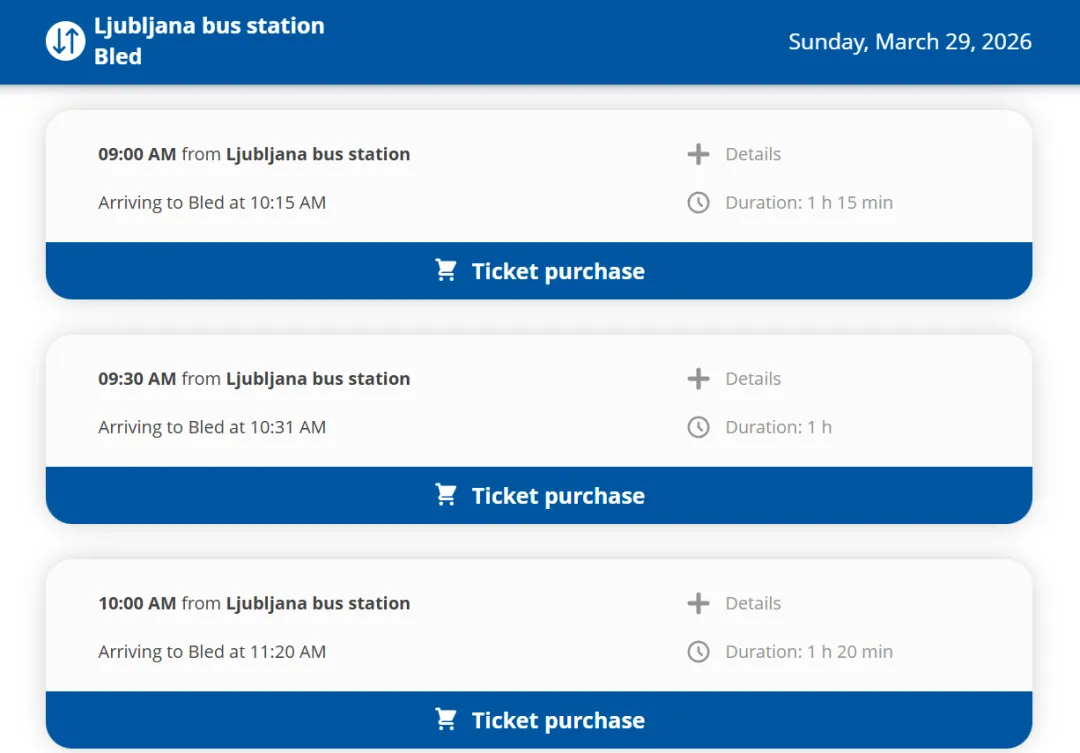Image resolution: width=1080 pixels, height=753 pixels.
Task: Swap departure and destination stations icon
Action: tap(66, 41)
